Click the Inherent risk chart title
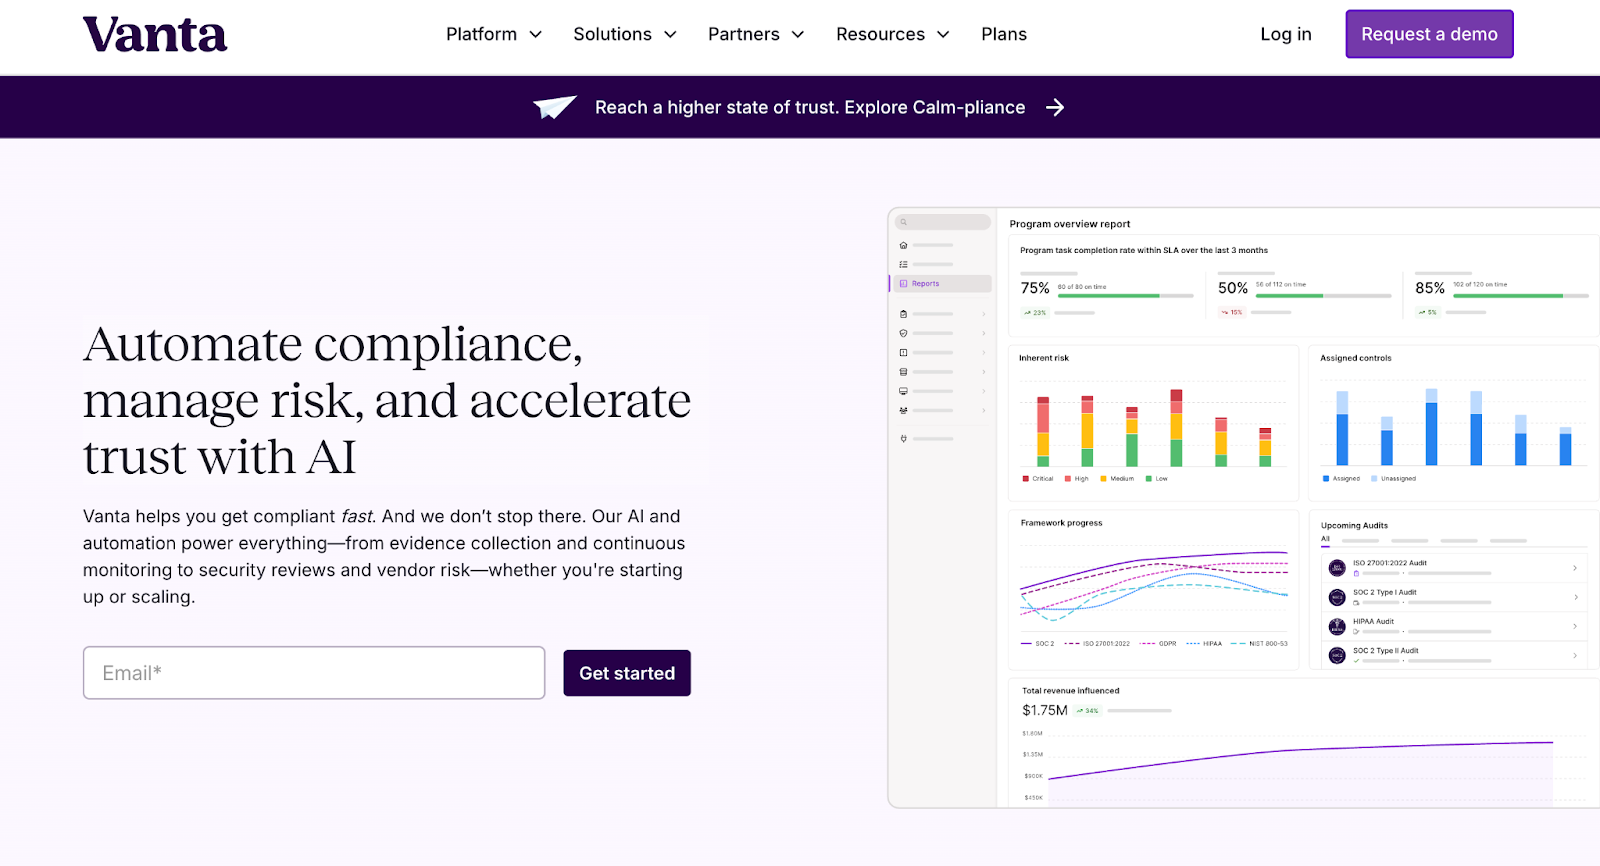This screenshot has width=1600, height=866. click(x=1044, y=358)
